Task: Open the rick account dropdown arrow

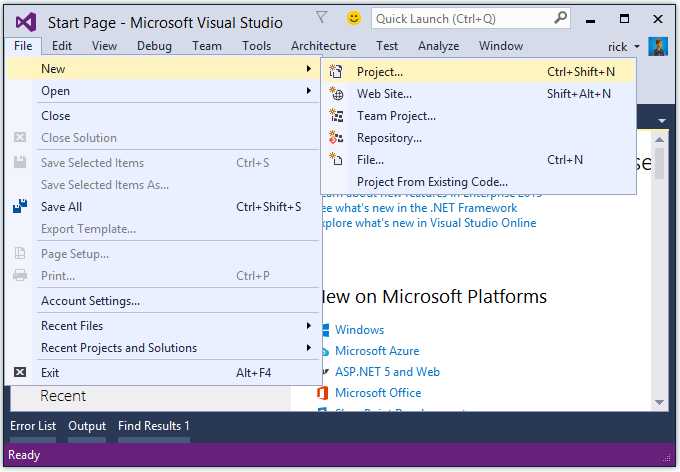Action: point(637,46)
